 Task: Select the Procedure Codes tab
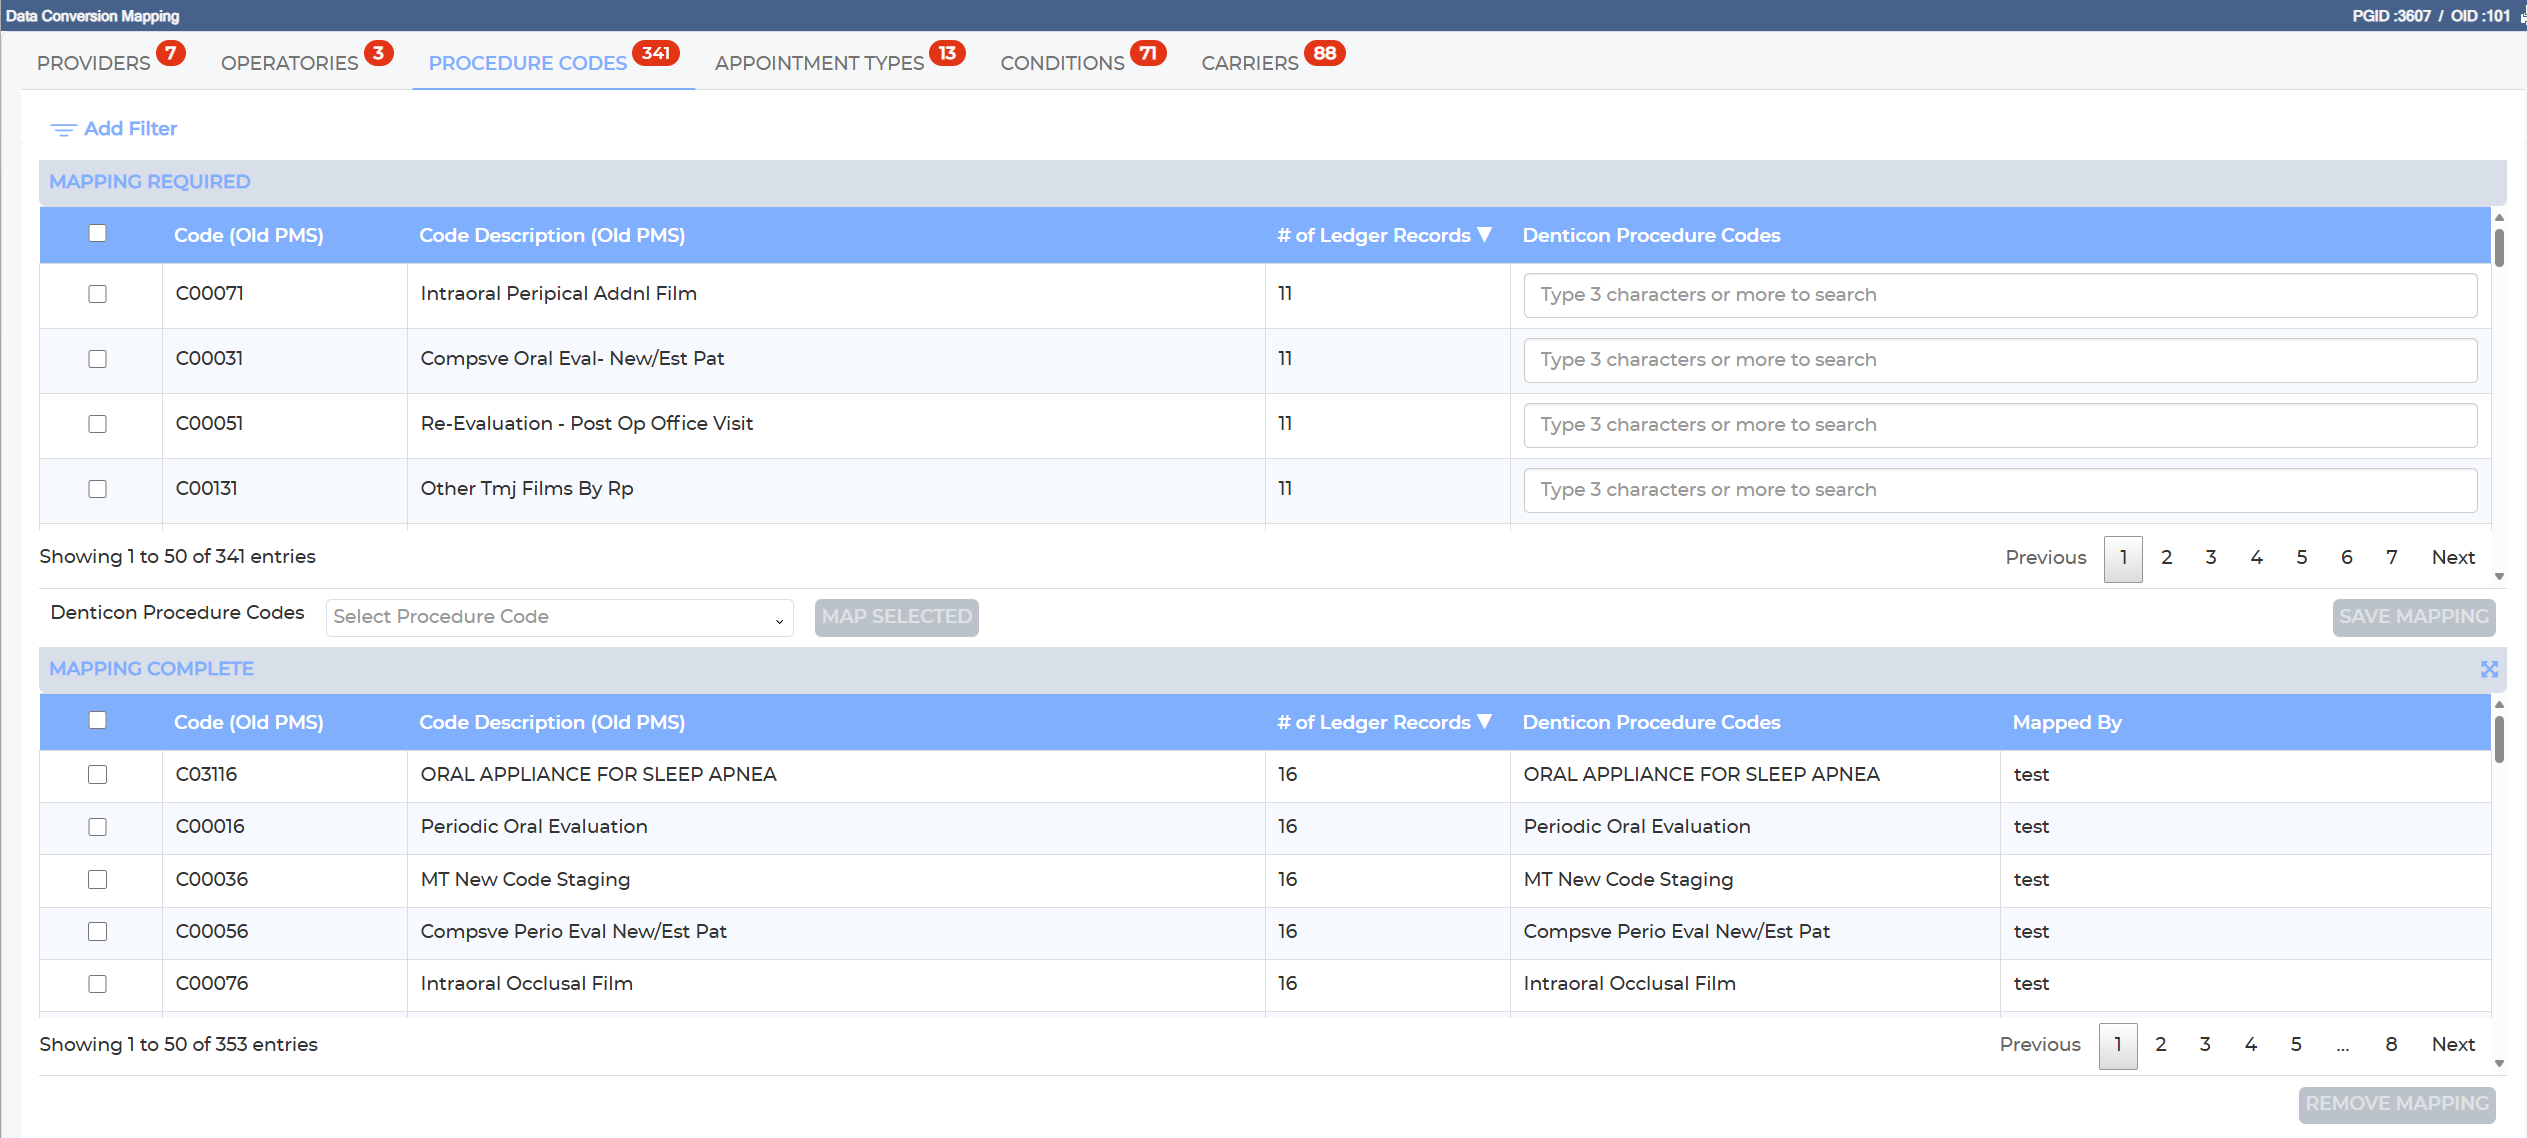tap(527, 63)
